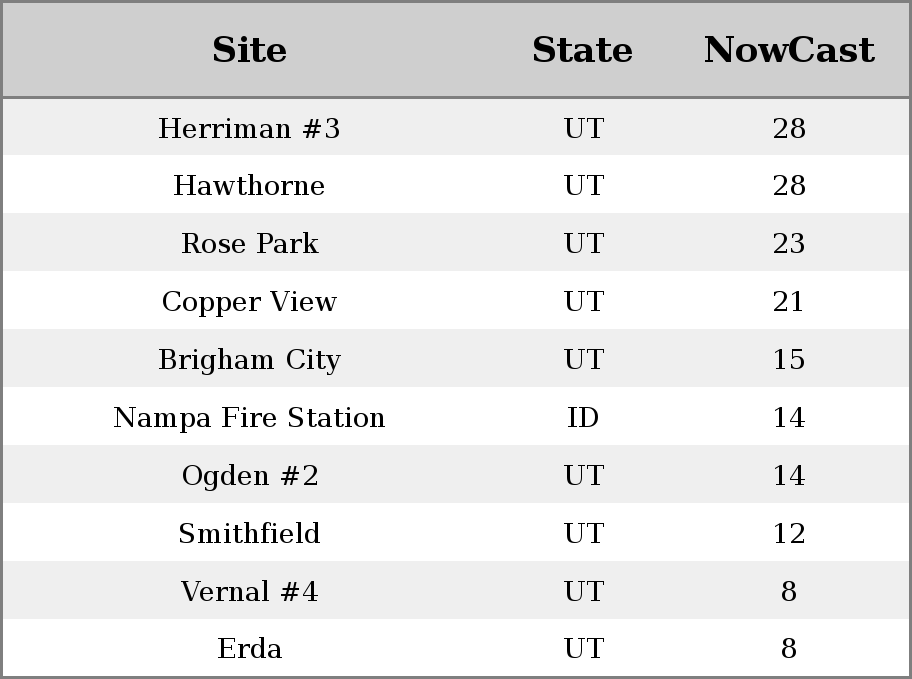Click the Site column header

coord(249,50)
